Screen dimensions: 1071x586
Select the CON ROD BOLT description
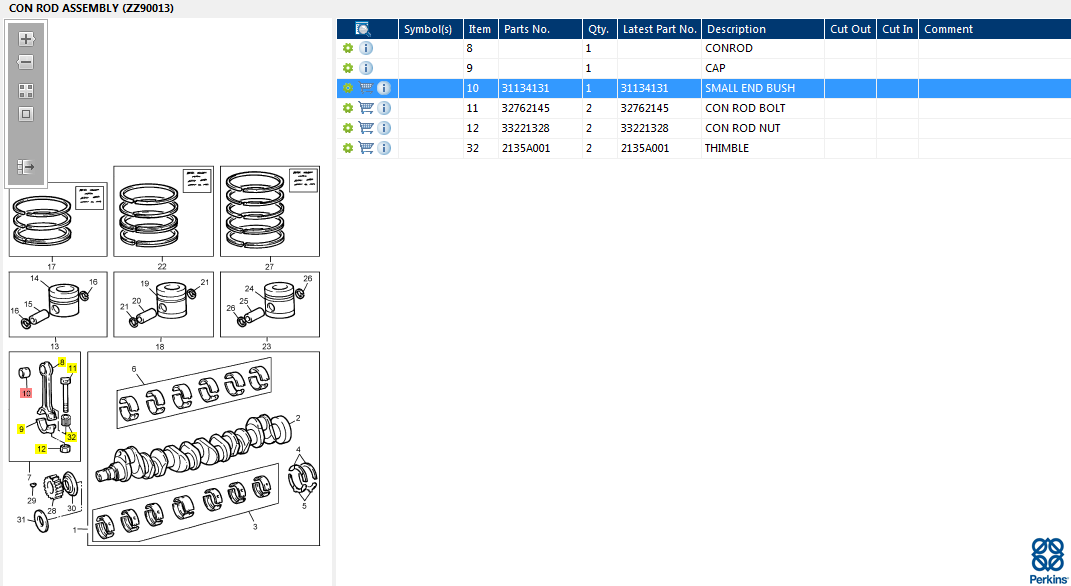click(763, 108)
